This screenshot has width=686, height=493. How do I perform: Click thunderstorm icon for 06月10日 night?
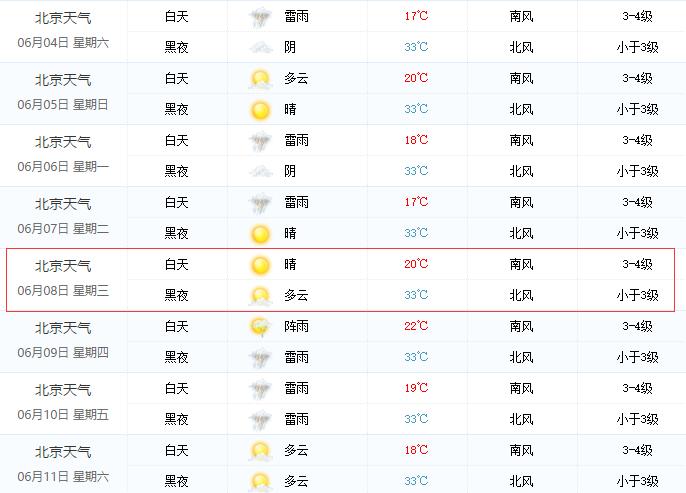260,420
